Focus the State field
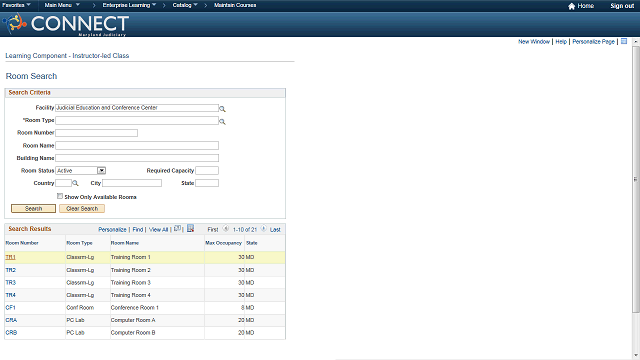This screenshot has height=360, width=640. tap(207, 183)
